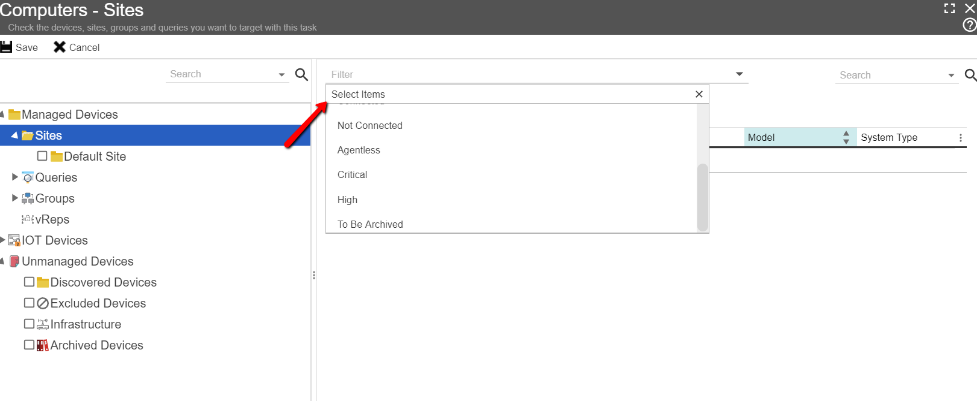The height and width of the screenshot is (401, 977).
Task: Select the Default Site tree label
Action: click(95, 157)
